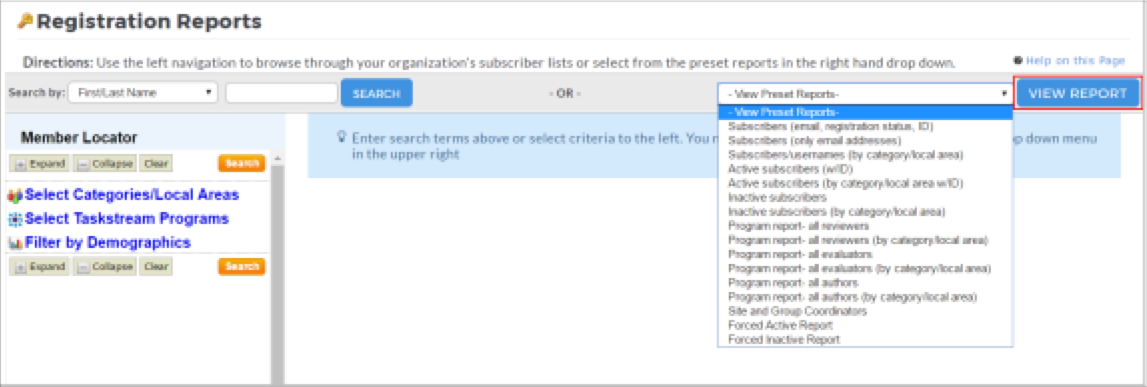1147x387 pixels.
Task: Click the Filter by Demographics chart icon
Action: [15, 243]
